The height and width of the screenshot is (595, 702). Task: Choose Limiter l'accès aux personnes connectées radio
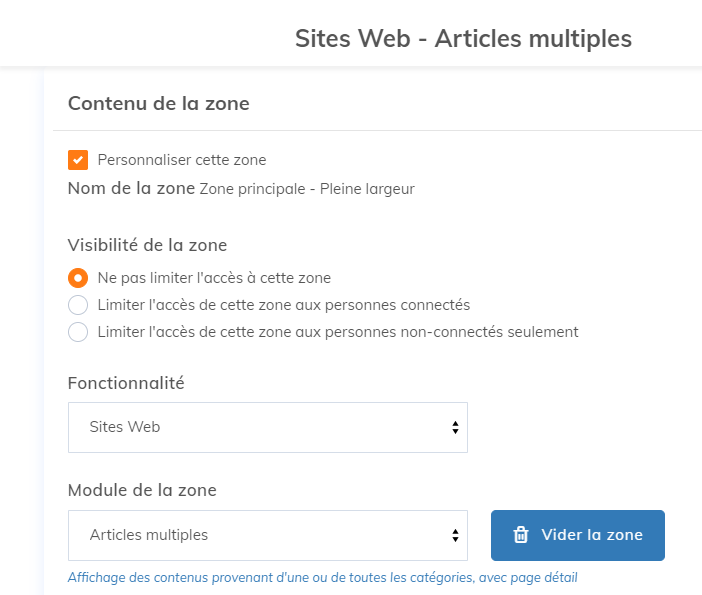click(x=78, y=305)
